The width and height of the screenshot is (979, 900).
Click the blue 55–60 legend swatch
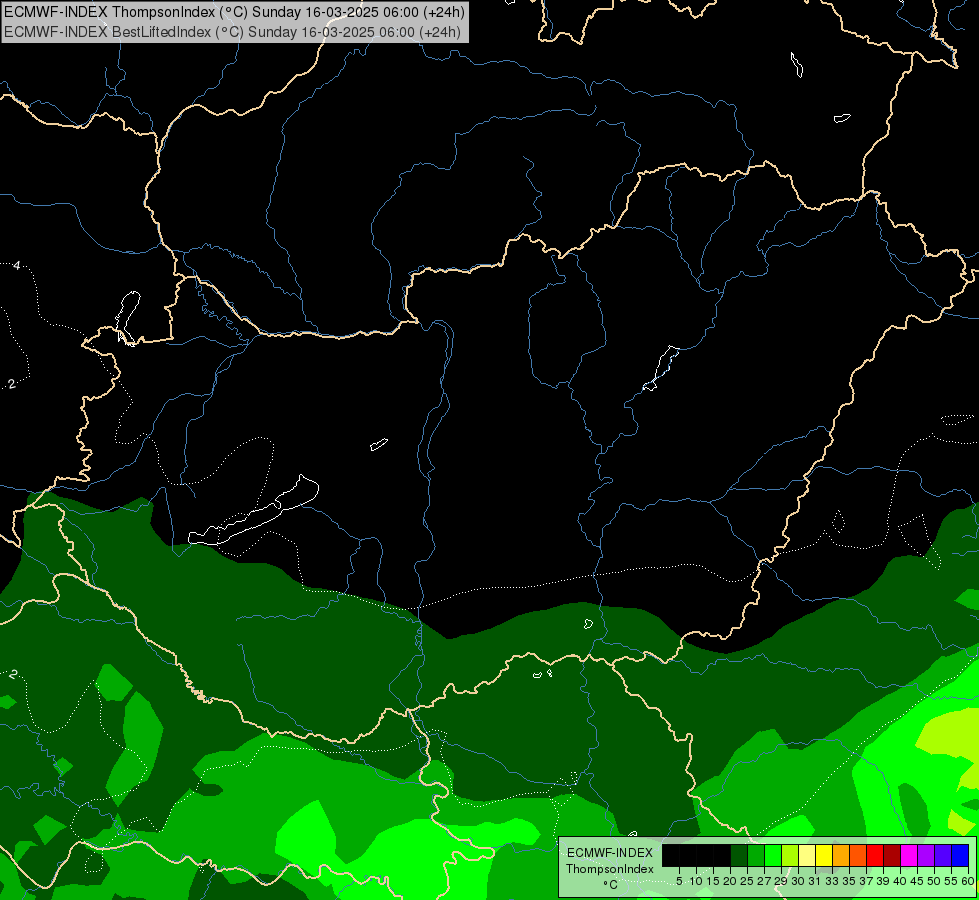pyautogui.click(x=960, y=855)
